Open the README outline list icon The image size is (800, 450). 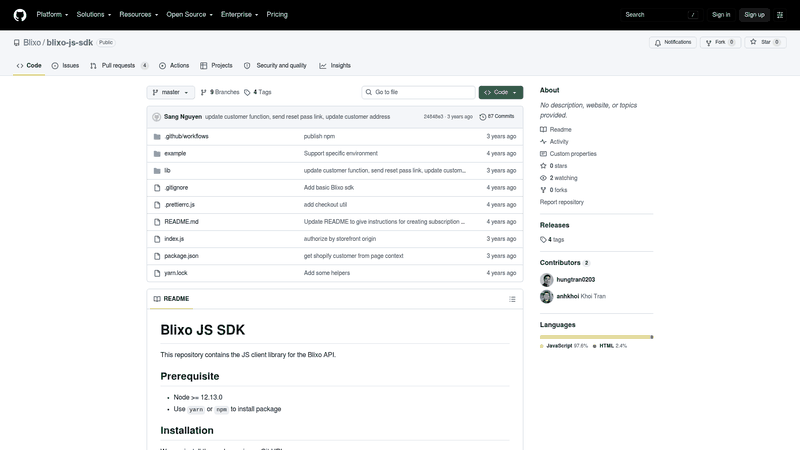pos(512,299)
